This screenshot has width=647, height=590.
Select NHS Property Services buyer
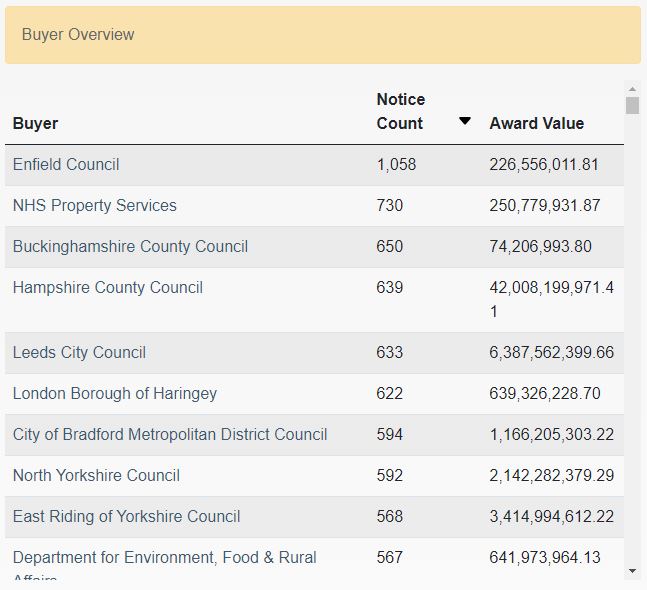point(94,205)
